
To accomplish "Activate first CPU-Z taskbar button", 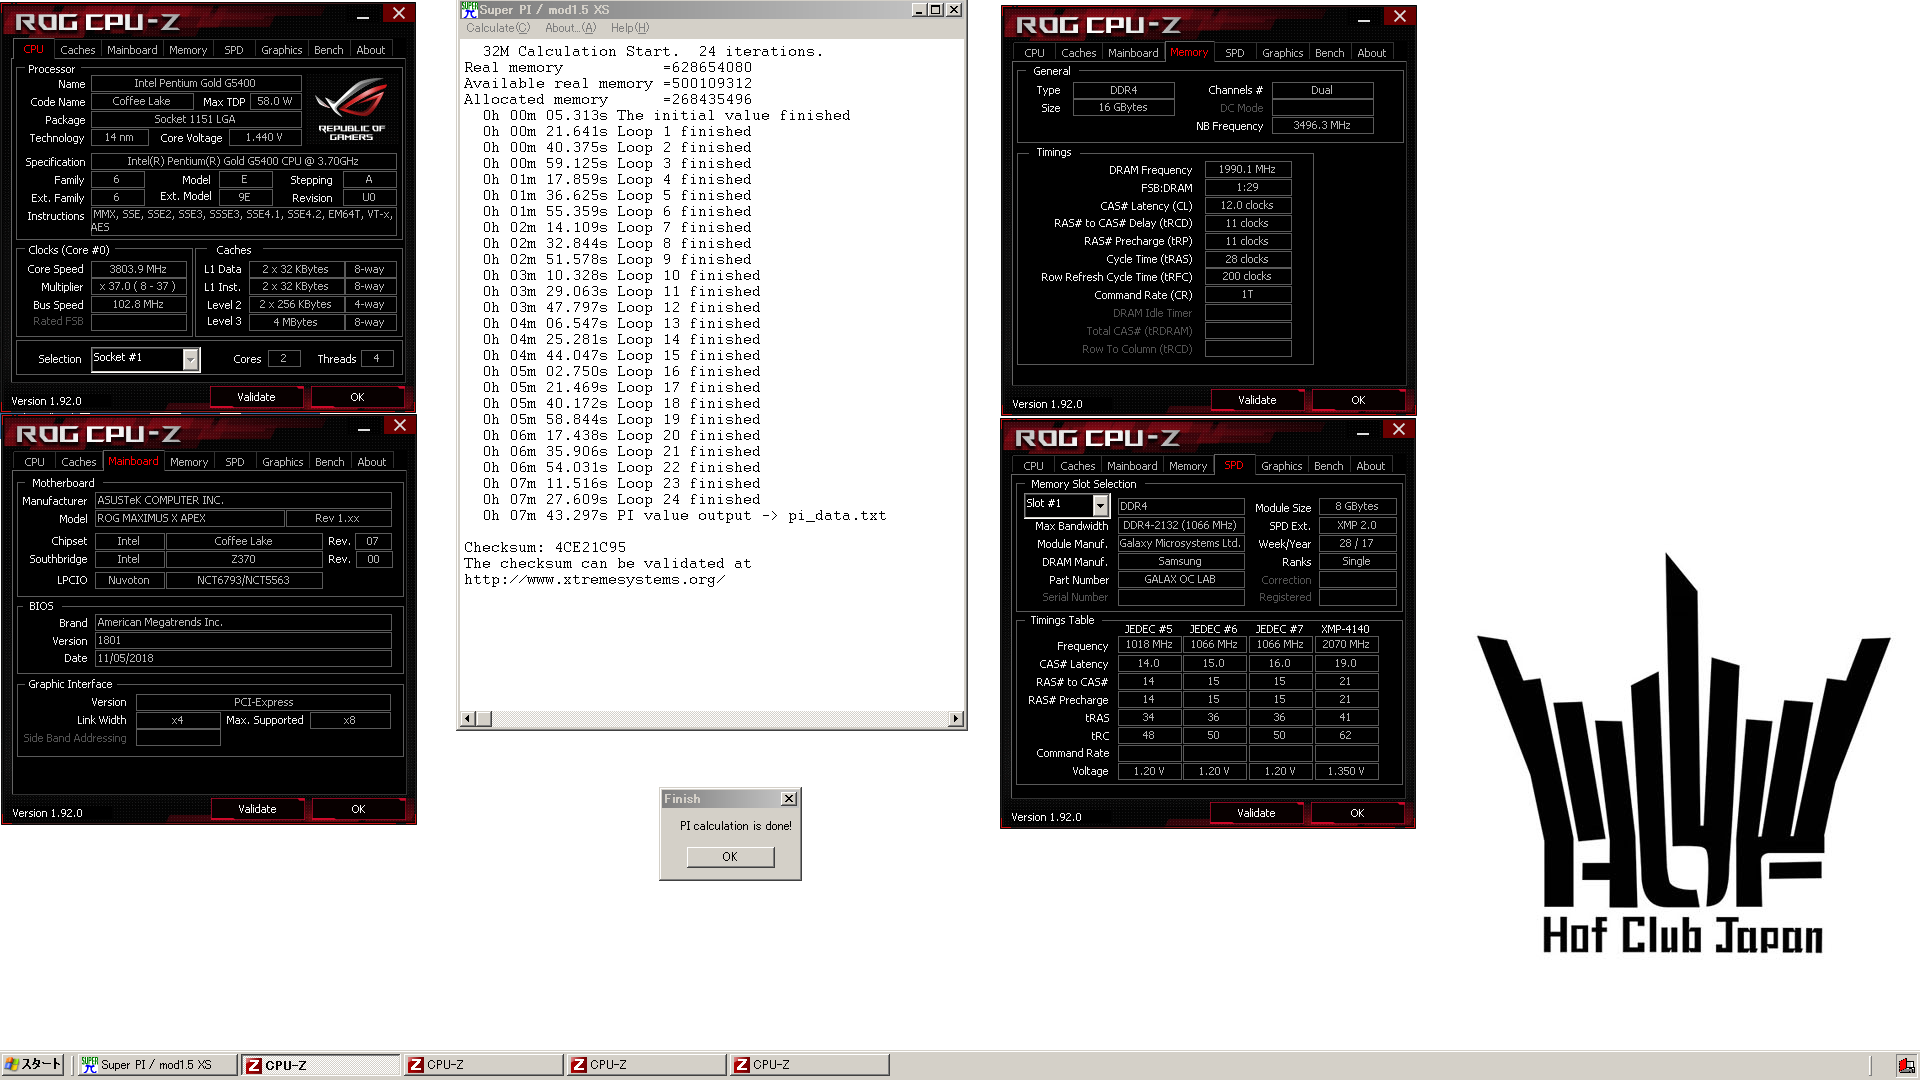I will (x=320, y=1065).
